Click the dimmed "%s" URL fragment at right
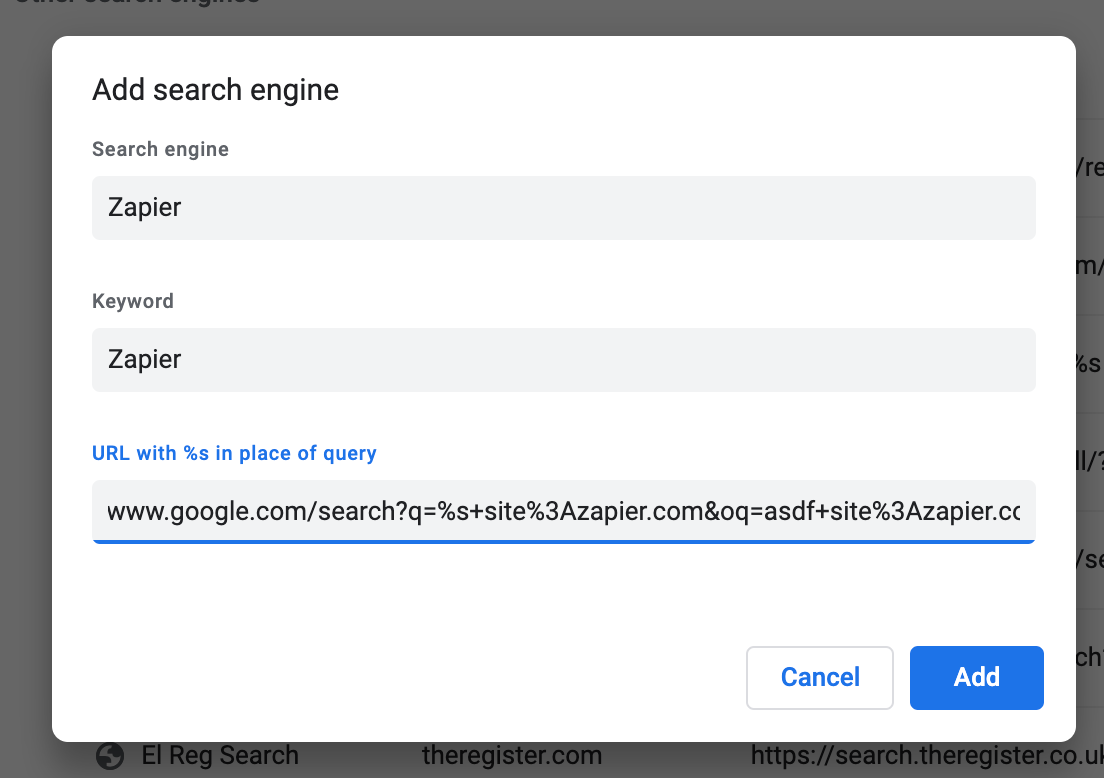 (x=1088, y=363)
